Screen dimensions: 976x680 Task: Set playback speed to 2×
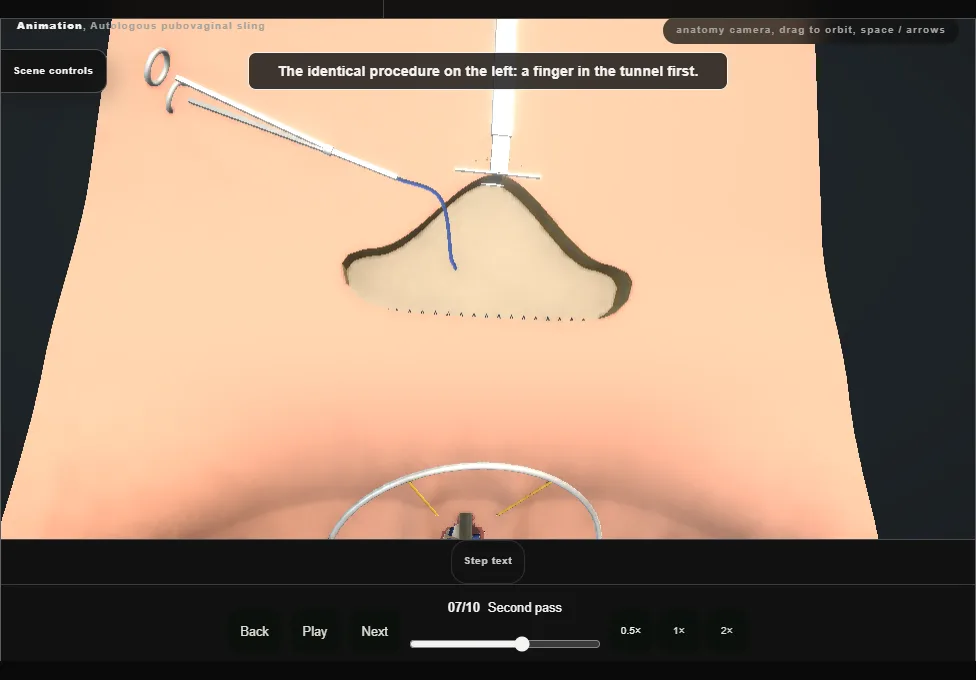(x=726, y=631)
